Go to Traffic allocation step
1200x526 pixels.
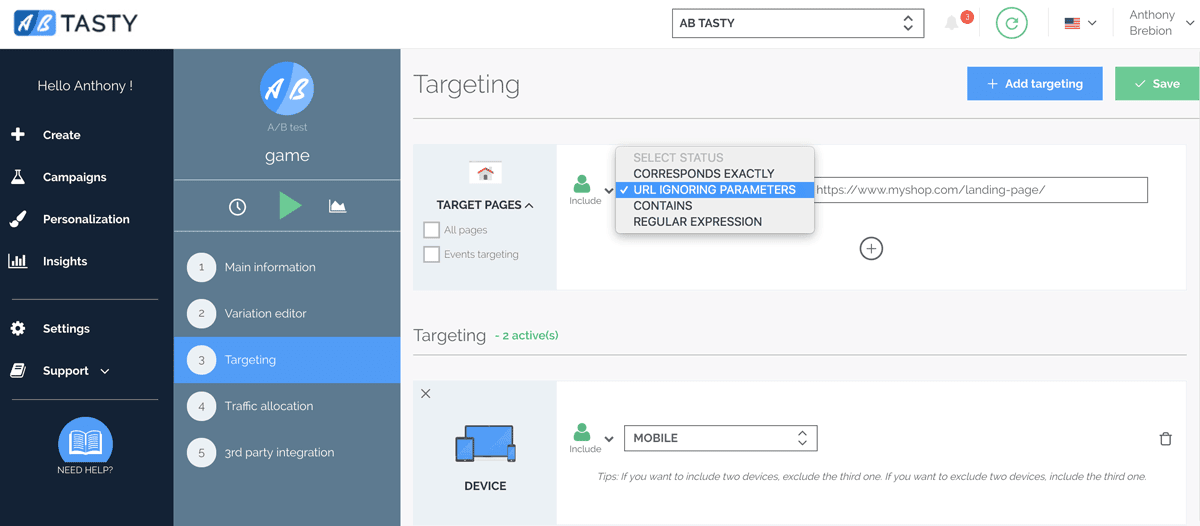[x=268, y=406]
